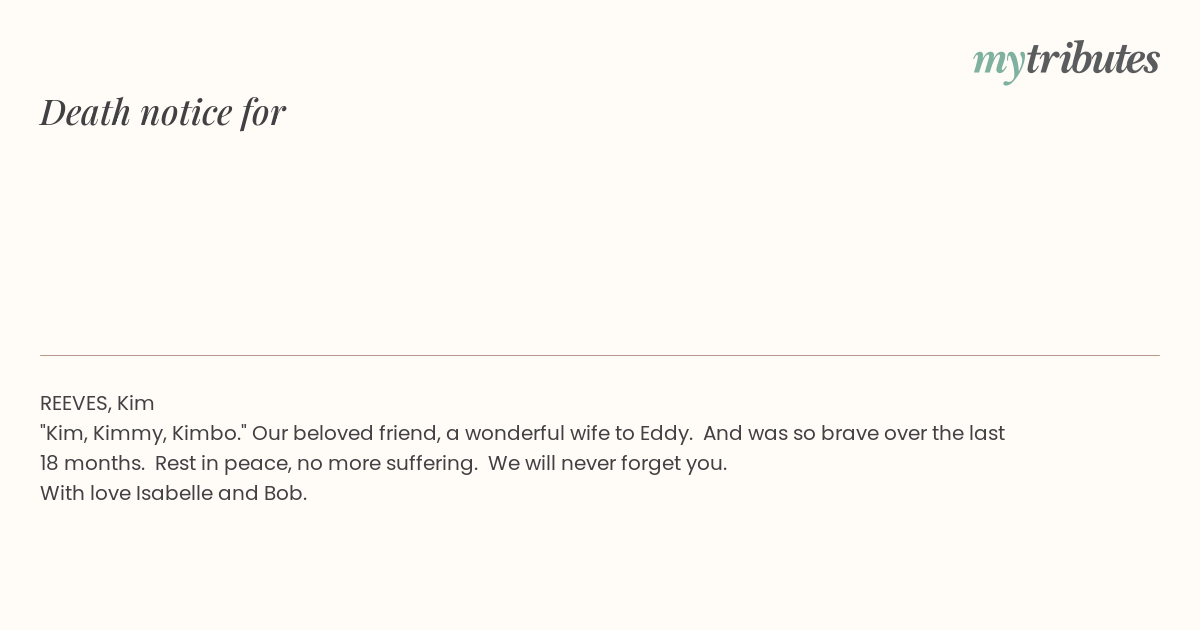Click the name "REEVES, Kim"
The image size is (1200, 630).
click(97, 404)
